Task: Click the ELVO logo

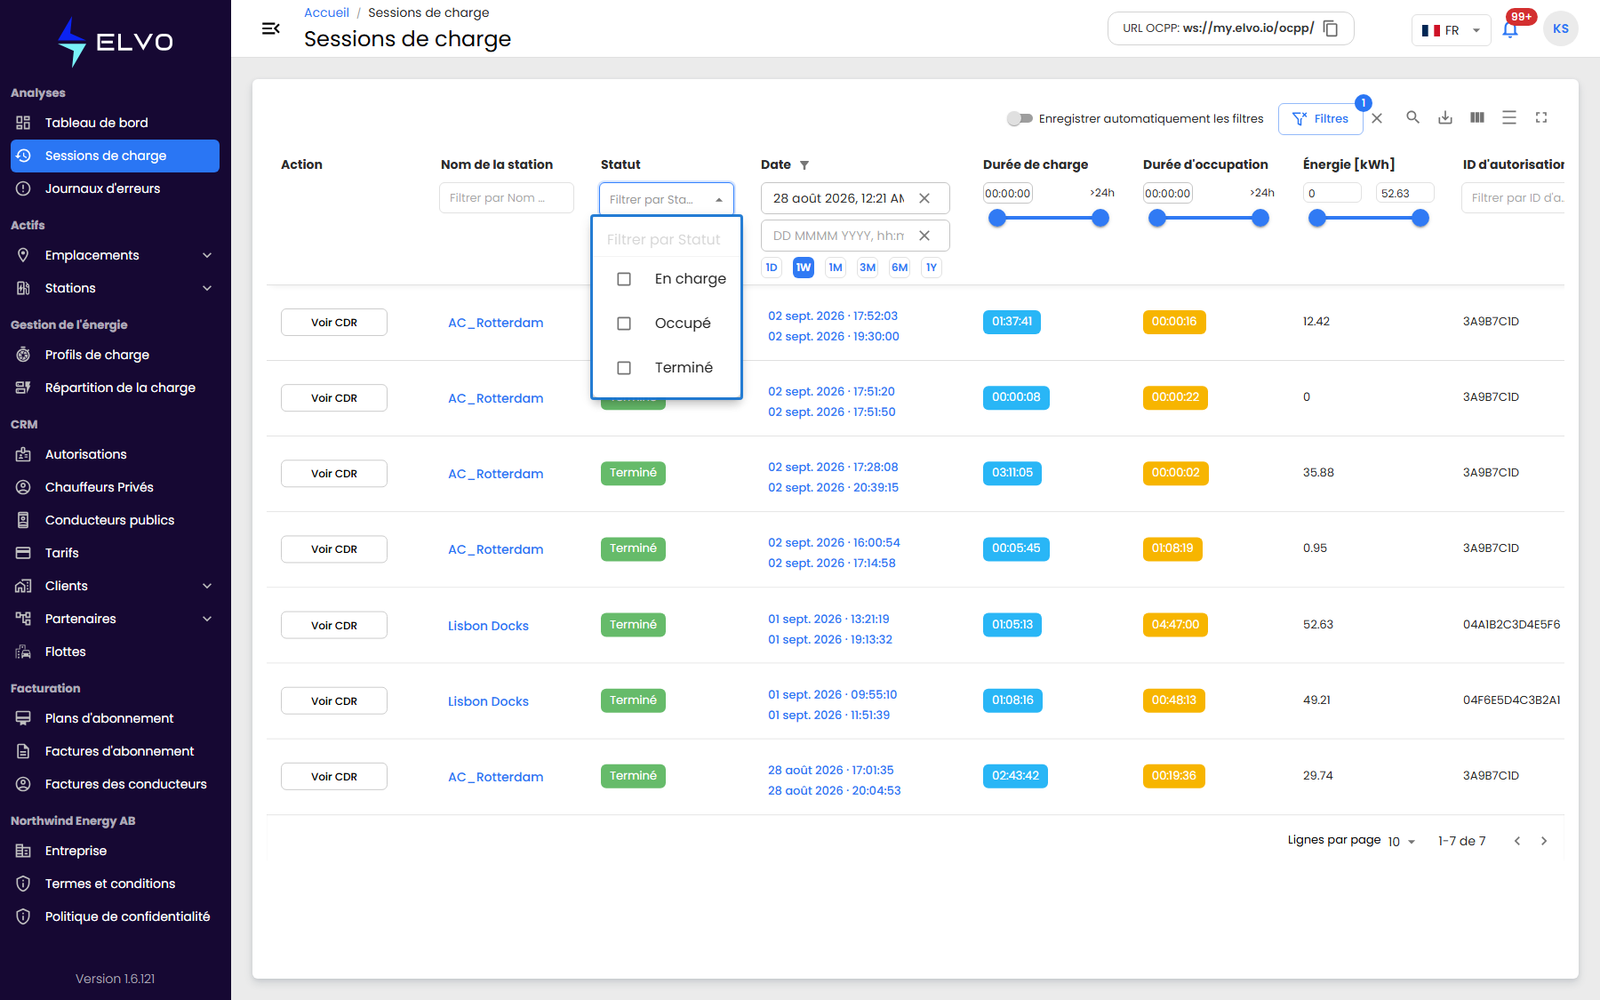Action: coord(115,42)
